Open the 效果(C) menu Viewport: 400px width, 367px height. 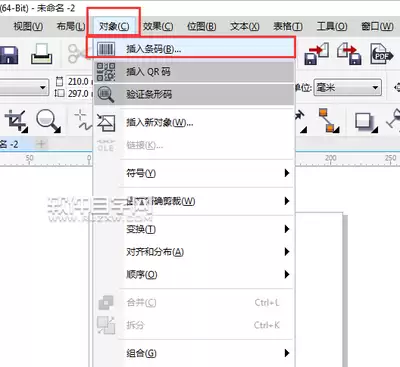pos(158,26)
